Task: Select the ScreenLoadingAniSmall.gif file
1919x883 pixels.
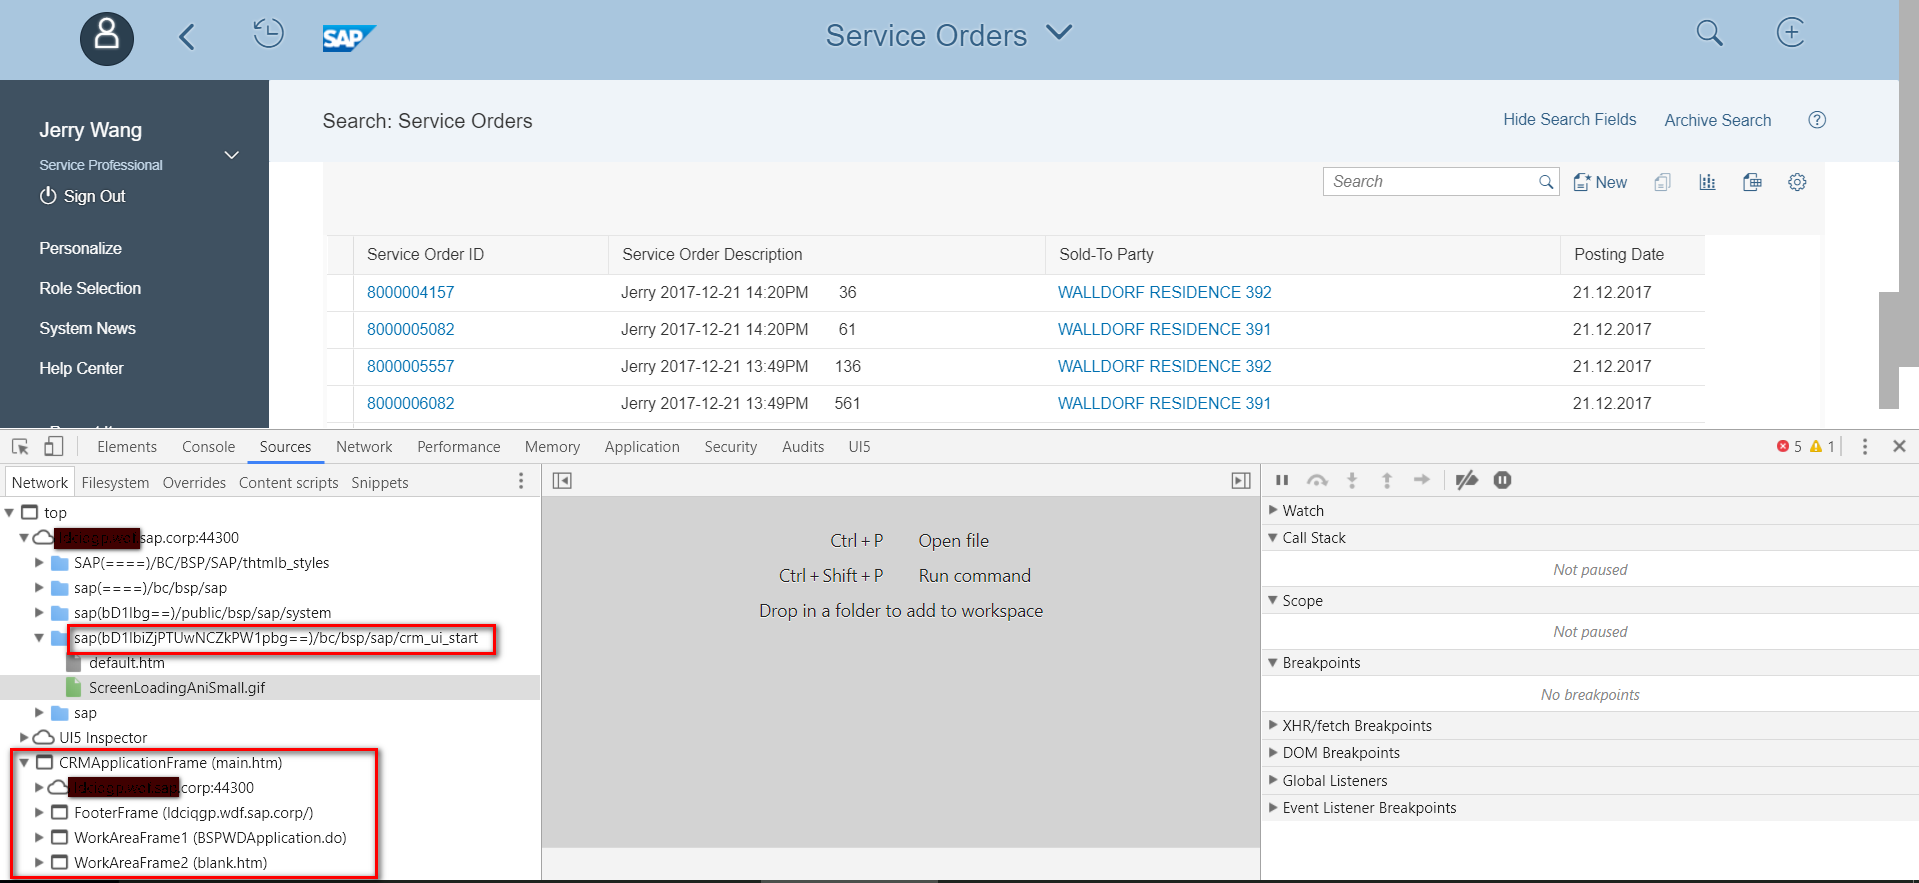Action: [177, 688]
